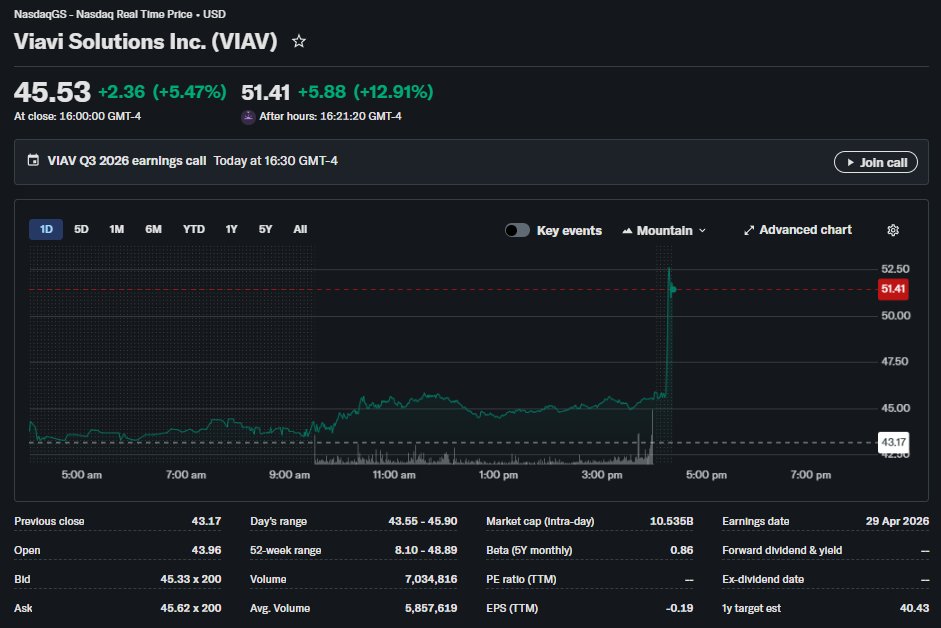Select the YTD range tab
This screenshot has height=628, width=941.
click(194, 229)
